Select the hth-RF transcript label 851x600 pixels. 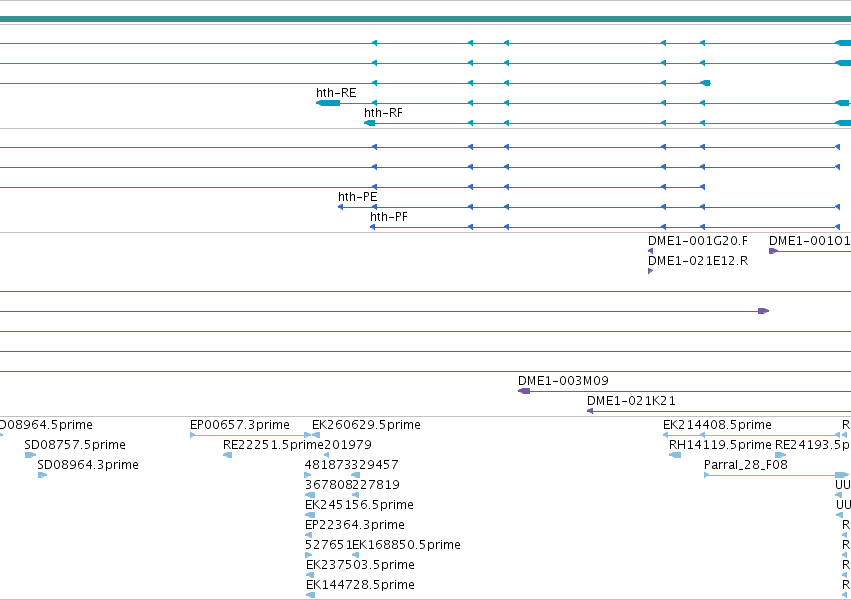(383, 113)
